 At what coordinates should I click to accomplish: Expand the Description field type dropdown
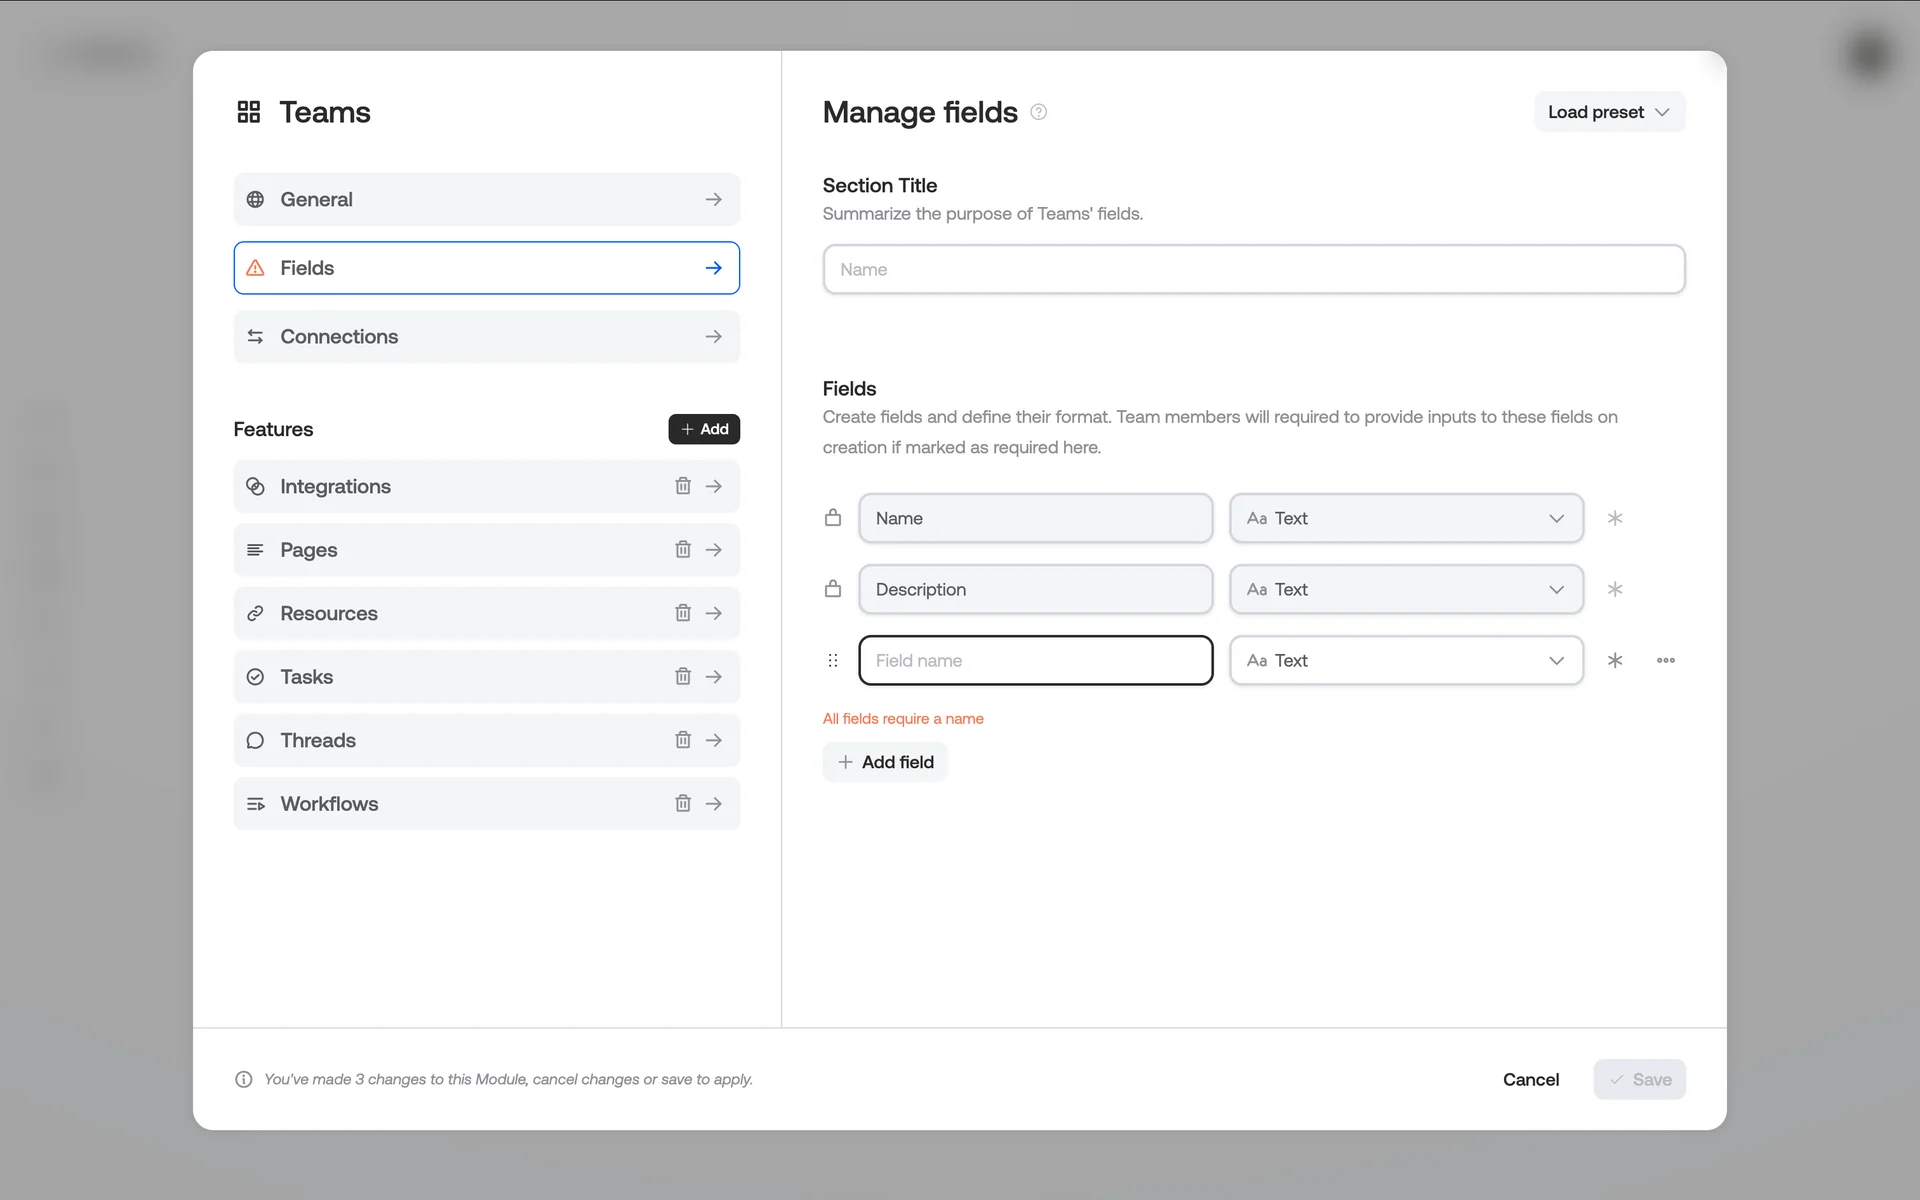1406,589
